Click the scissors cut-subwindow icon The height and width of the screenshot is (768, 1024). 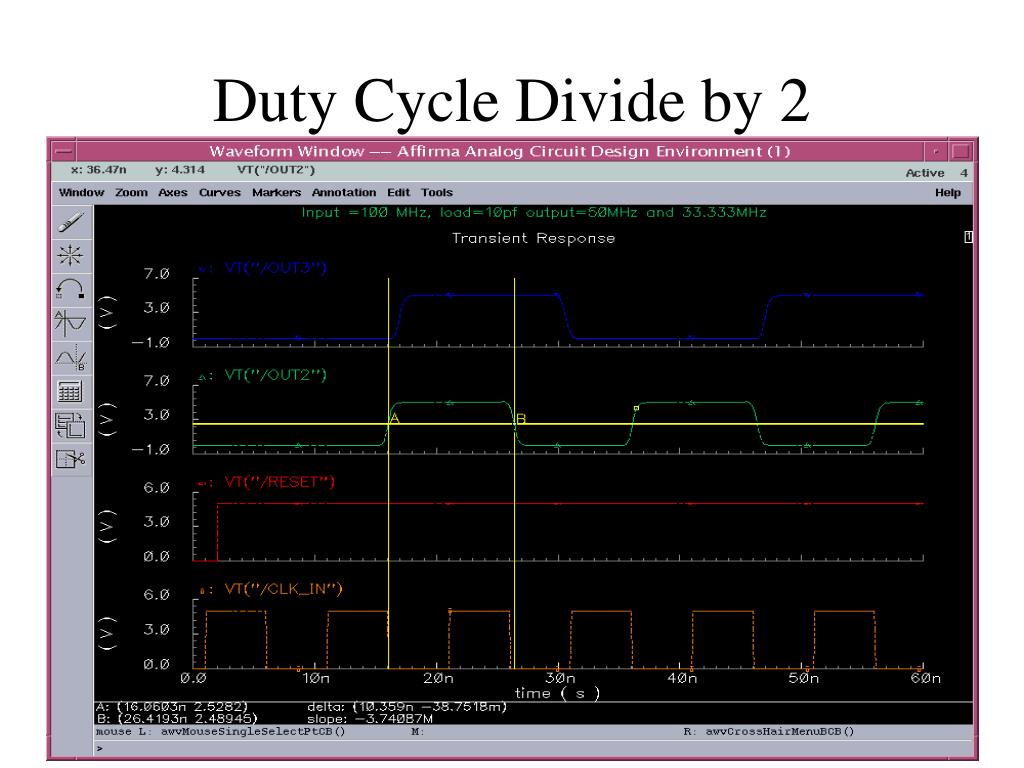coord(71,459)
